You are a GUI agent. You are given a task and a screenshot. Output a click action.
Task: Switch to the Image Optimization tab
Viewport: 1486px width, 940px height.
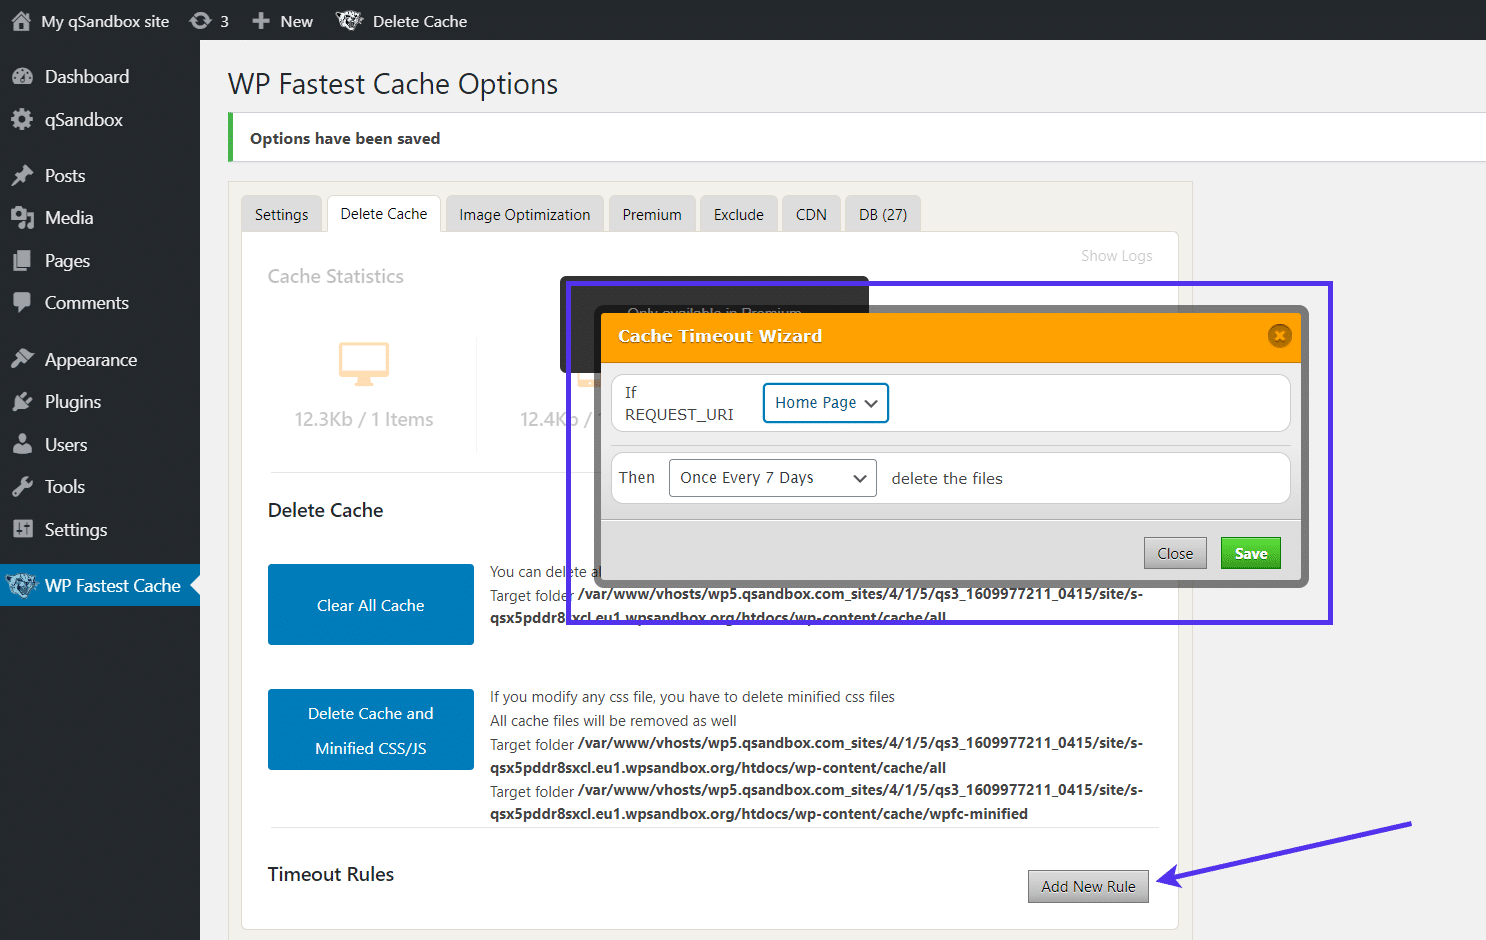pos(524,213)
